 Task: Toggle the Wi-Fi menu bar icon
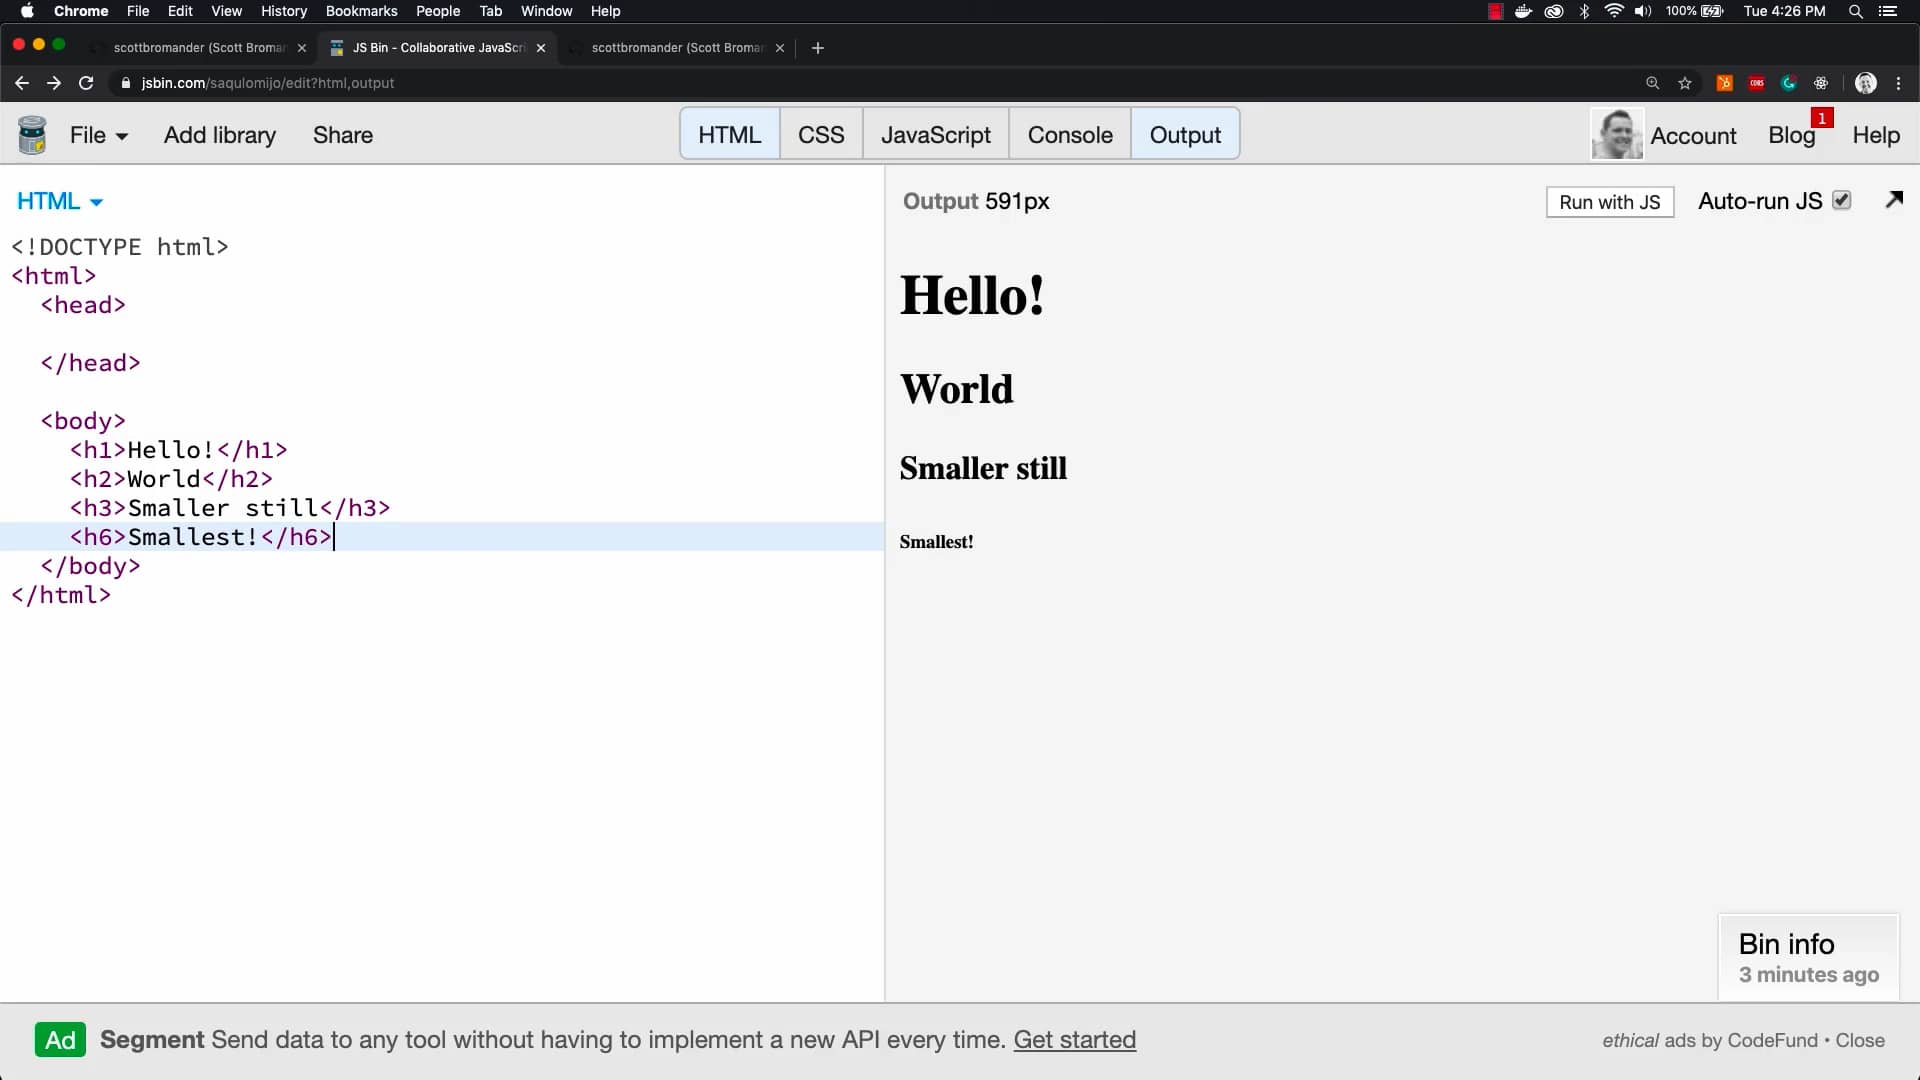[1613, 11]
